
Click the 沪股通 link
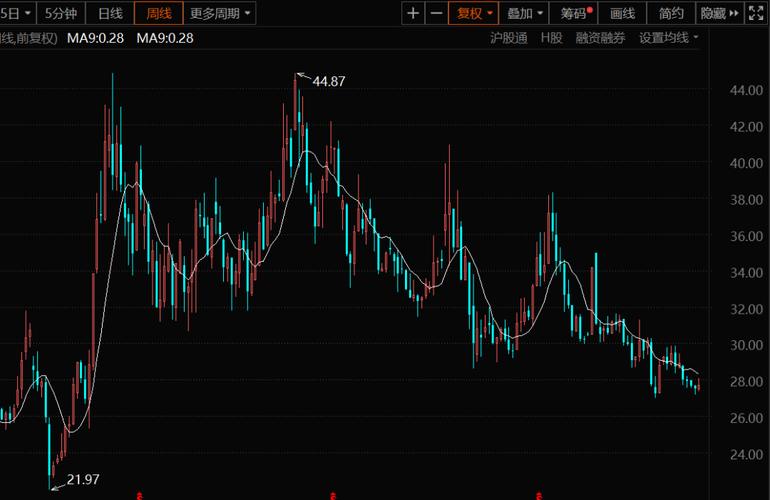[x=508, y=37]
